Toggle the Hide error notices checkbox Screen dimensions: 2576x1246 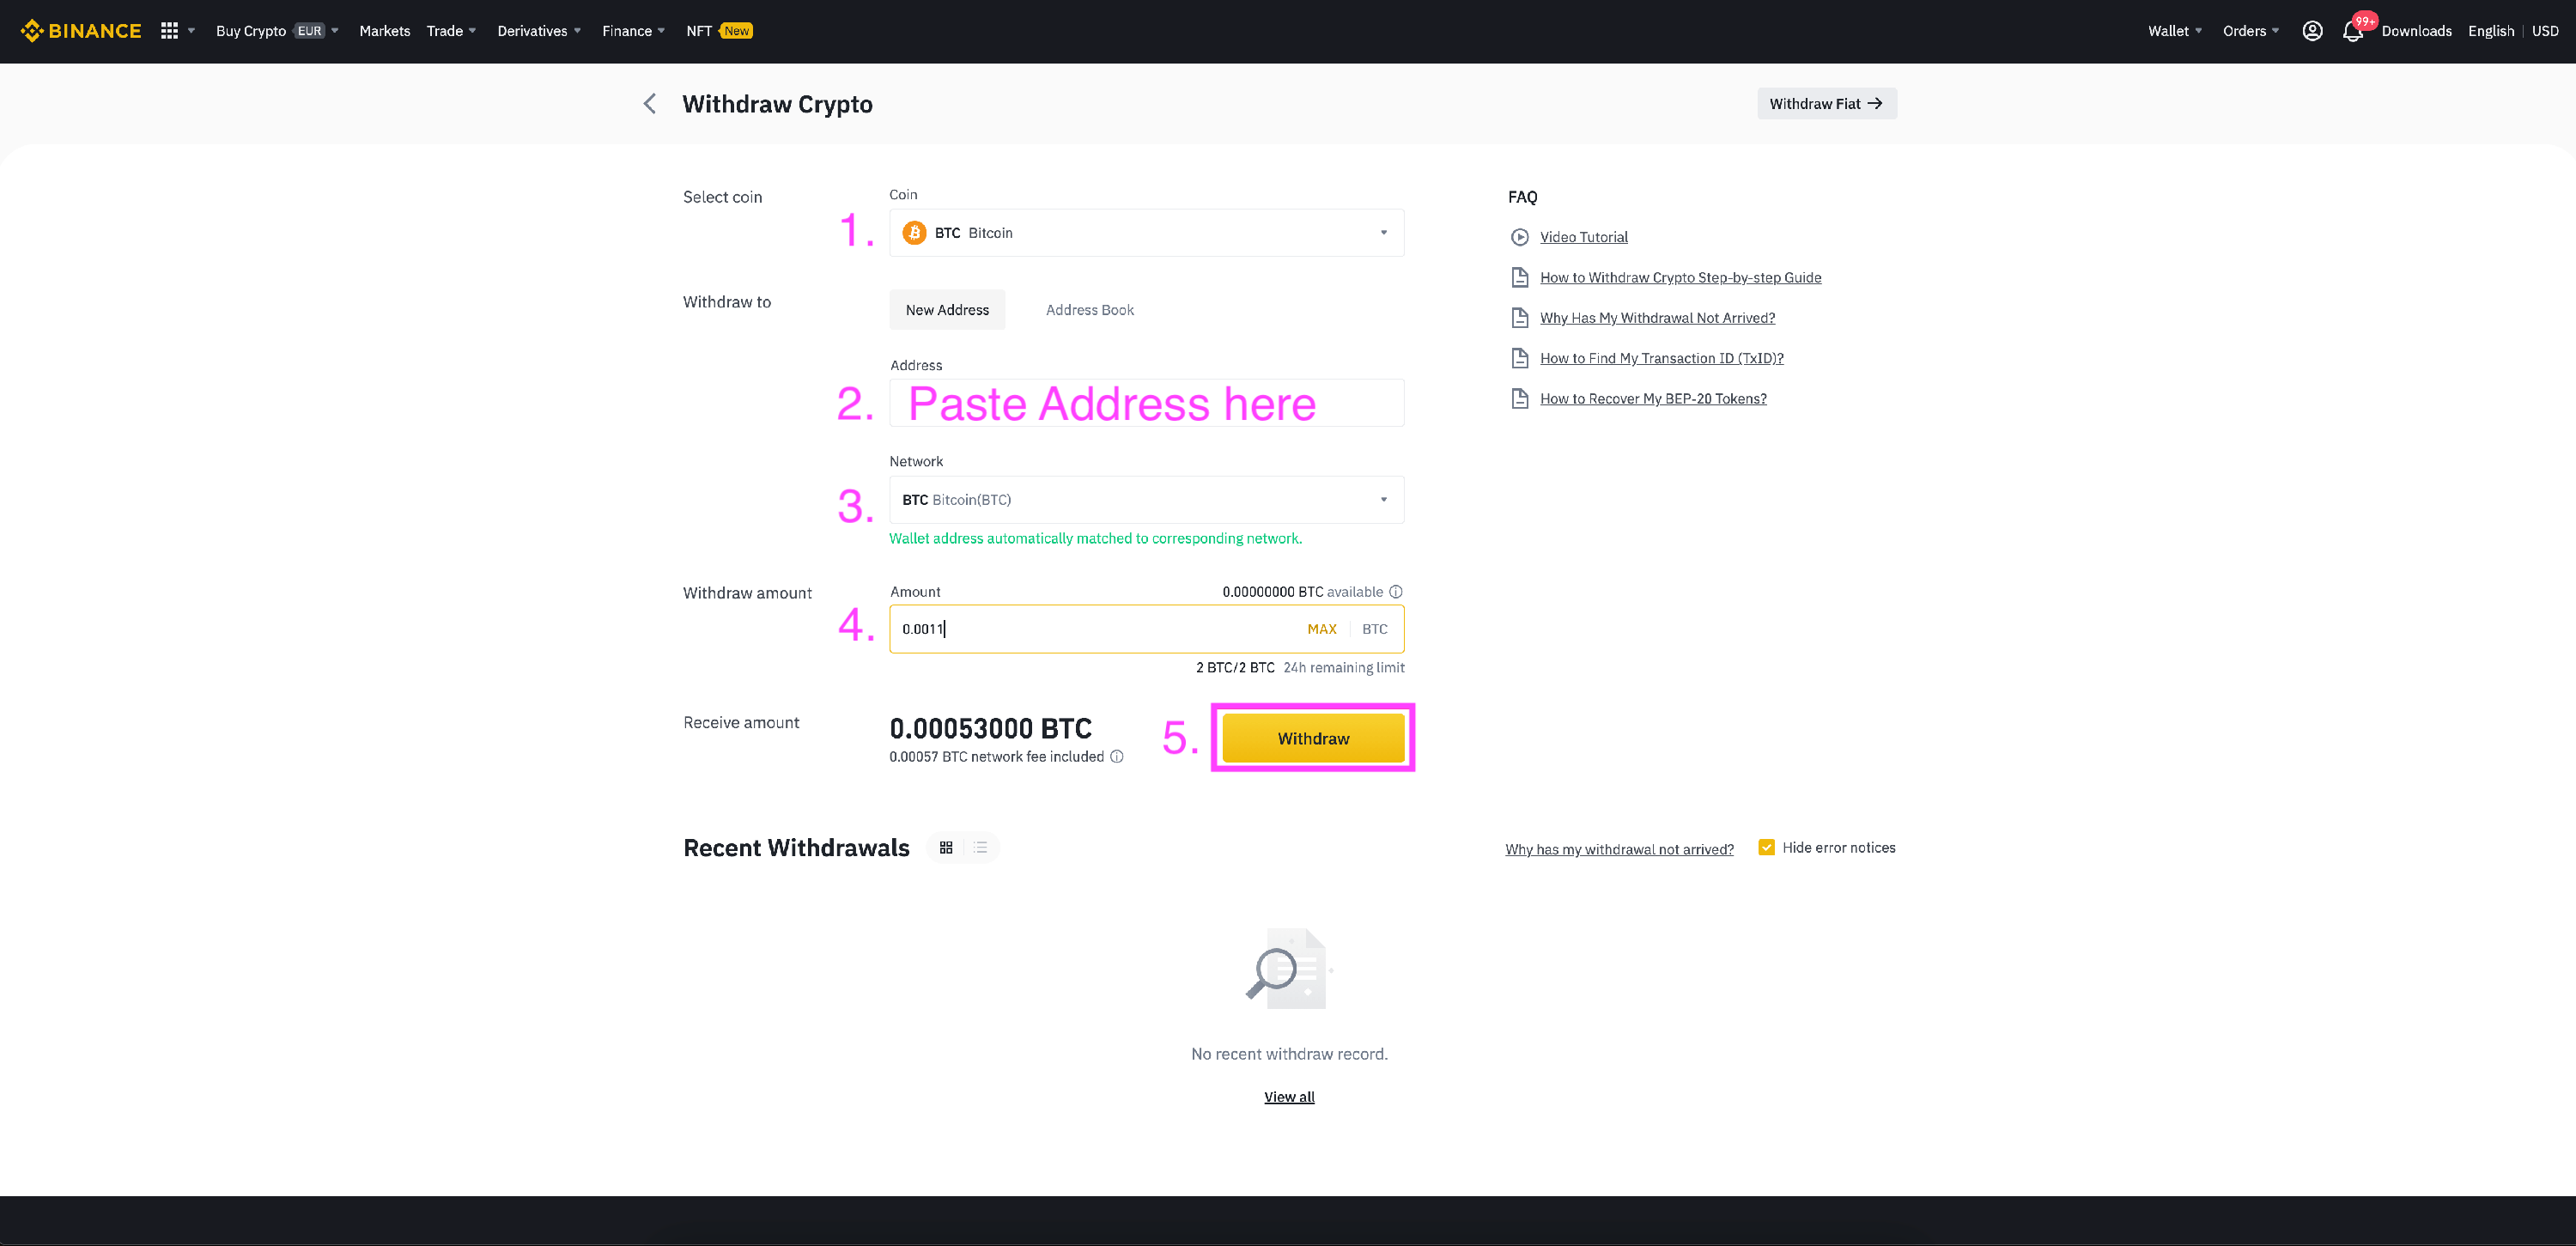tap(1766, 848)
